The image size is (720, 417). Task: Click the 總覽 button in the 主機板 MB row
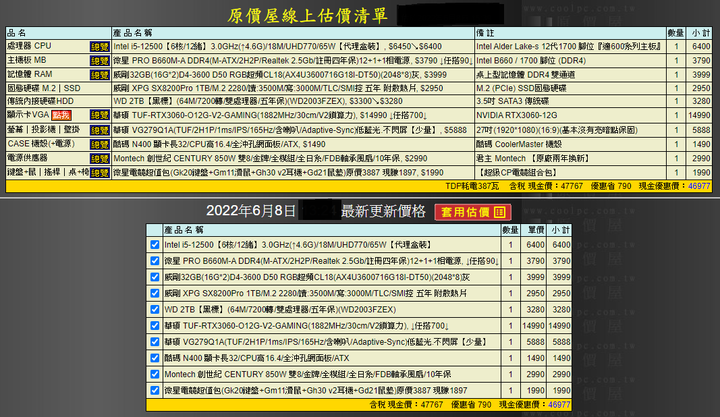coord(99,61)
